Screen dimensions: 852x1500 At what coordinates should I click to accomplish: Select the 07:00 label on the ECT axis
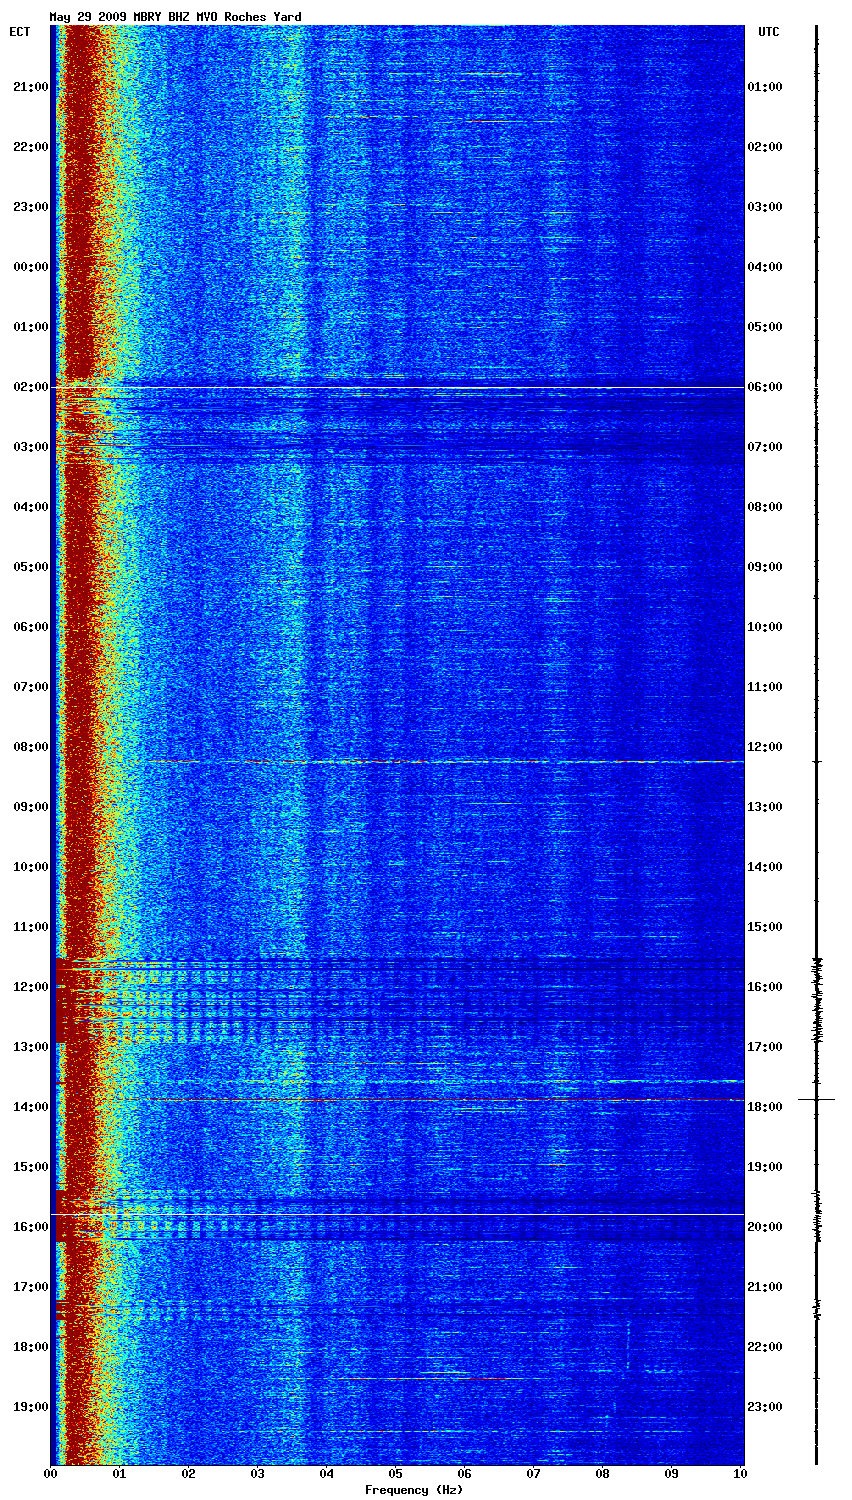(x=29, y=687)
